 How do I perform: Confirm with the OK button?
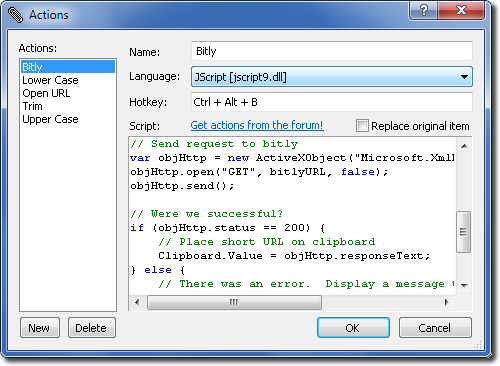(353, 328)
